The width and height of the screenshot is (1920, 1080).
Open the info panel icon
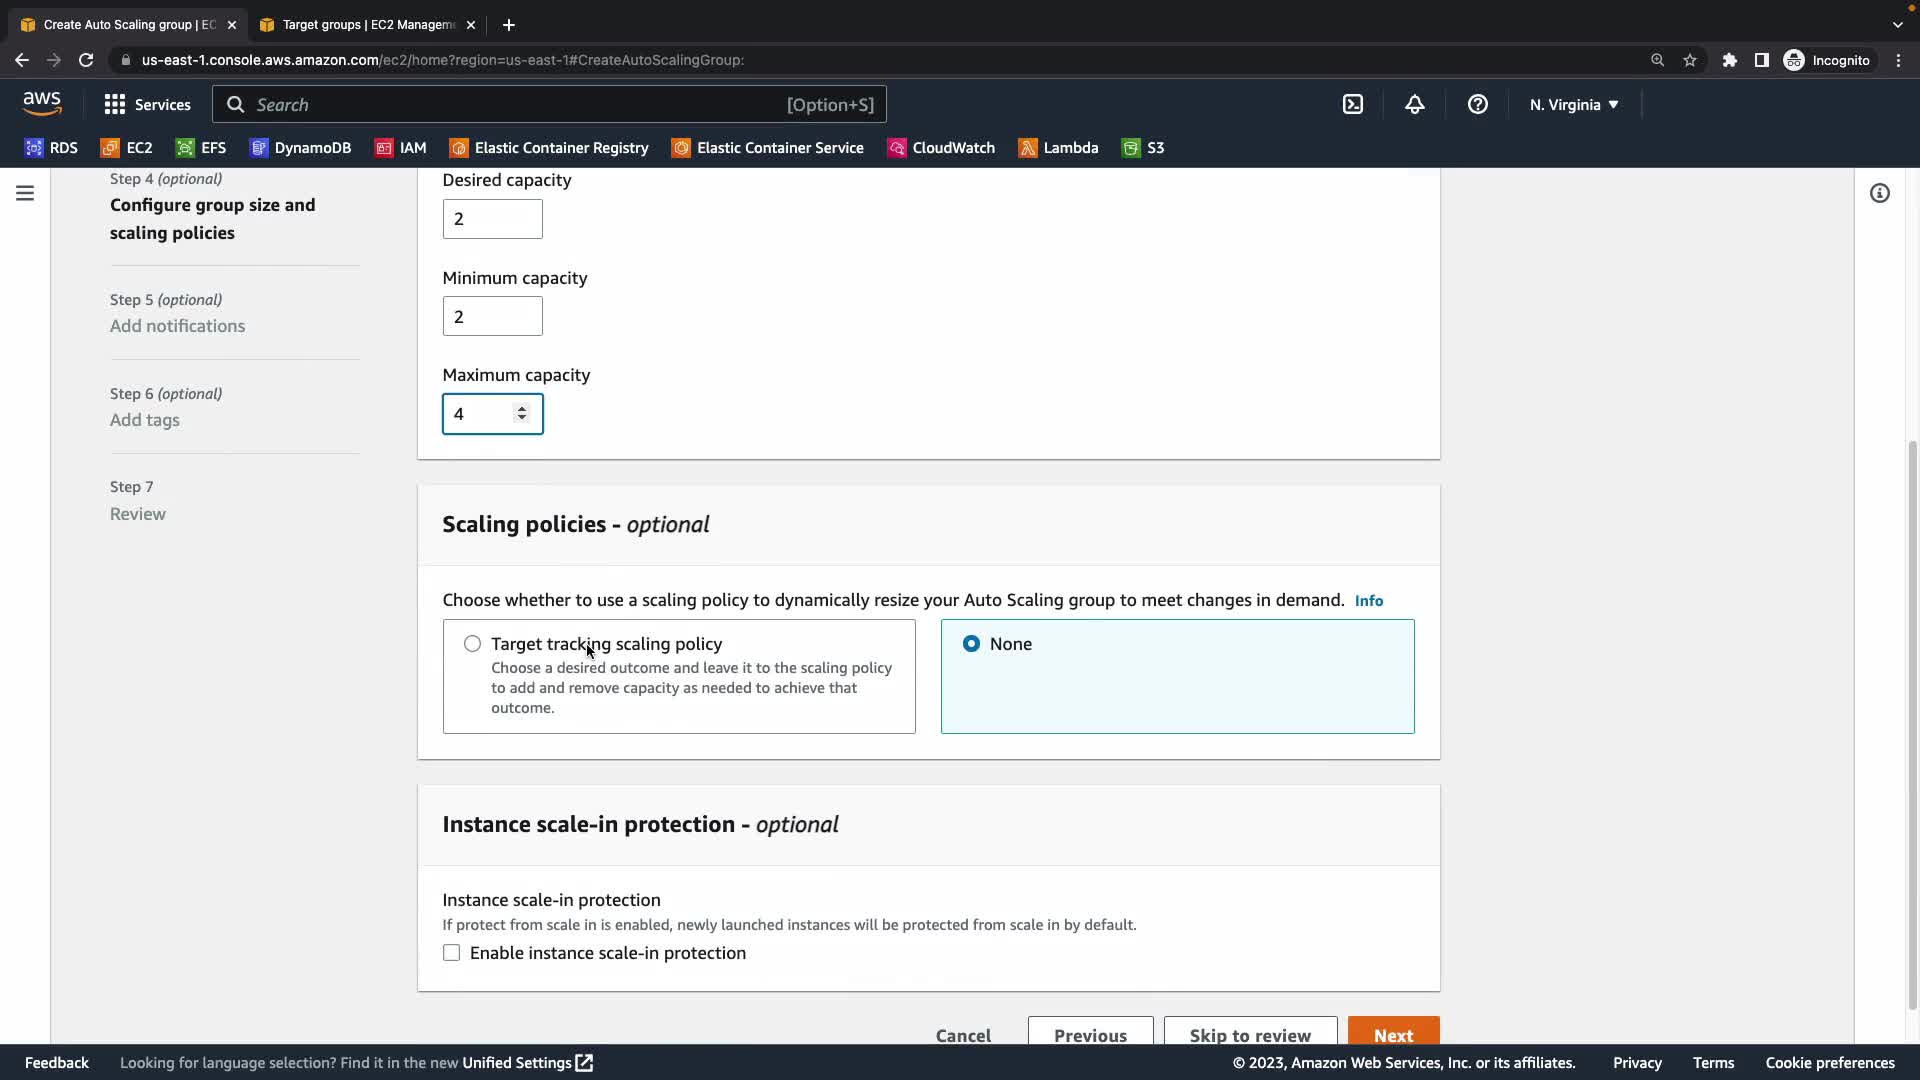[x=1879, y=193]
